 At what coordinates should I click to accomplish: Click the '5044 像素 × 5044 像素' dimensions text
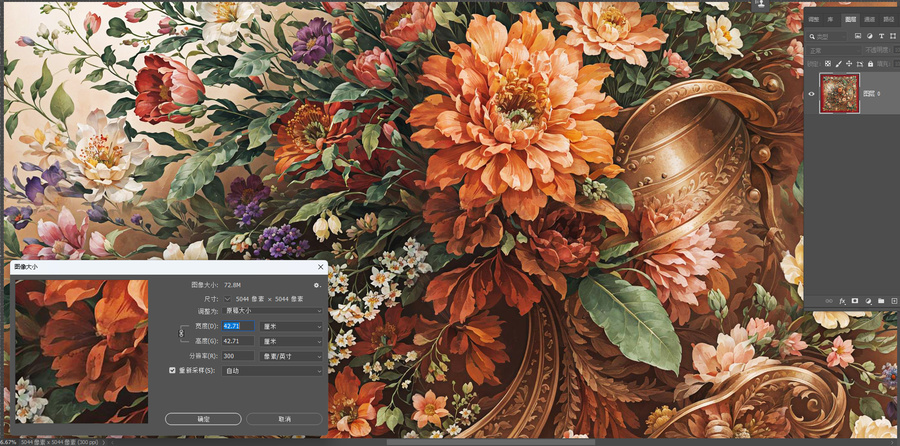[269, 299]
